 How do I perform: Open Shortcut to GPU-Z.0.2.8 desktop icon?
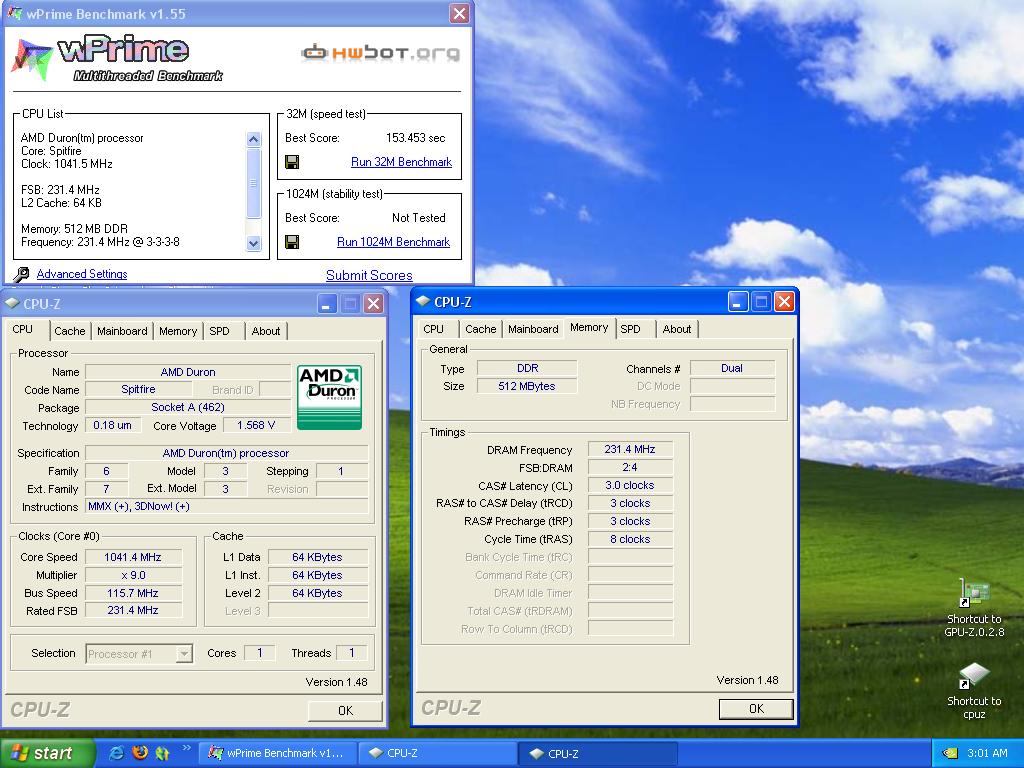click(974, 607)
